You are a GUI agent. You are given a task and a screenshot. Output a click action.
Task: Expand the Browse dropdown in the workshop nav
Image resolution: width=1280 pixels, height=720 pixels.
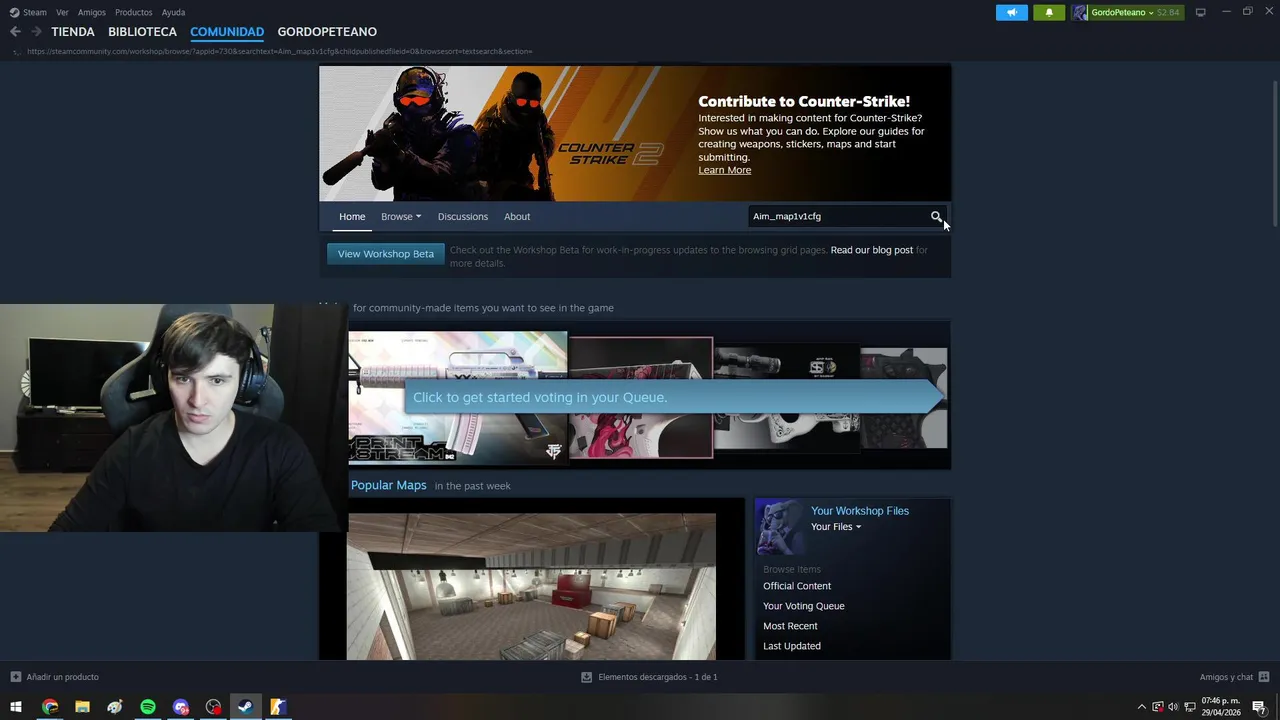tap(401, 216)
